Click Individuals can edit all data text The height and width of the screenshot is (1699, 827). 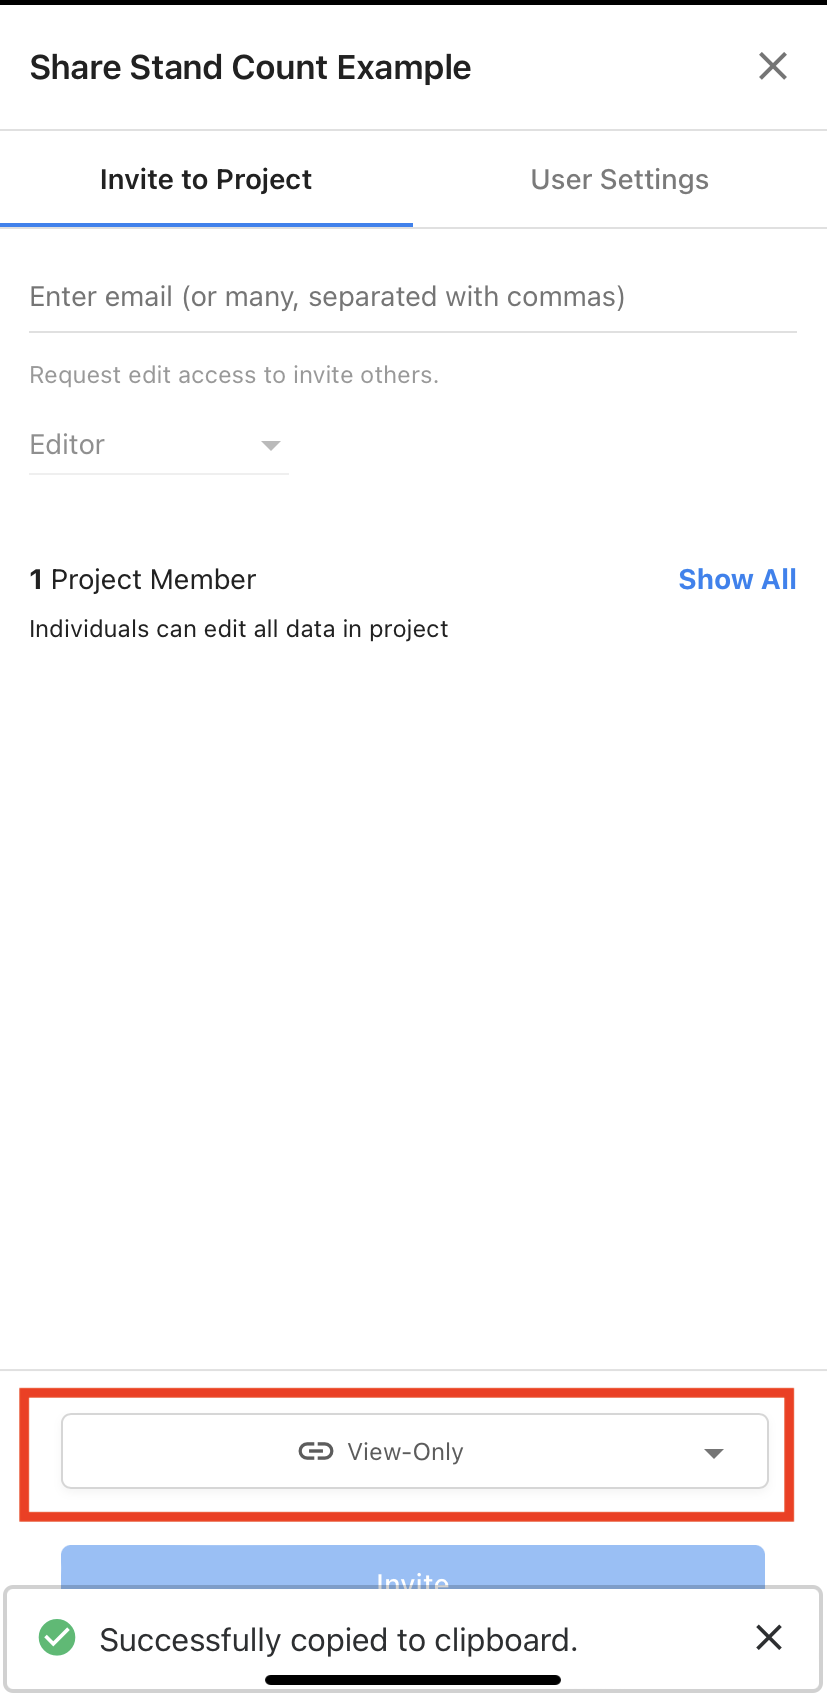click(239, 629)
